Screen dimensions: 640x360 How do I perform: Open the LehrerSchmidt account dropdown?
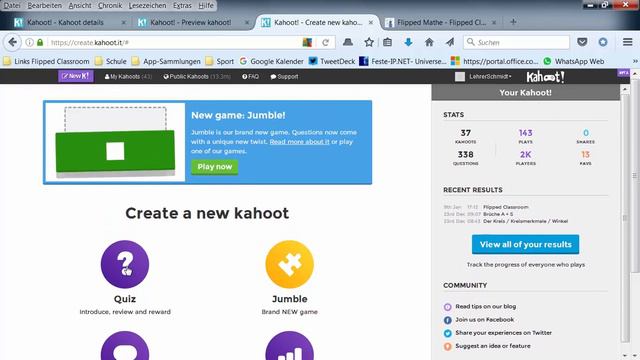[490, 76]
